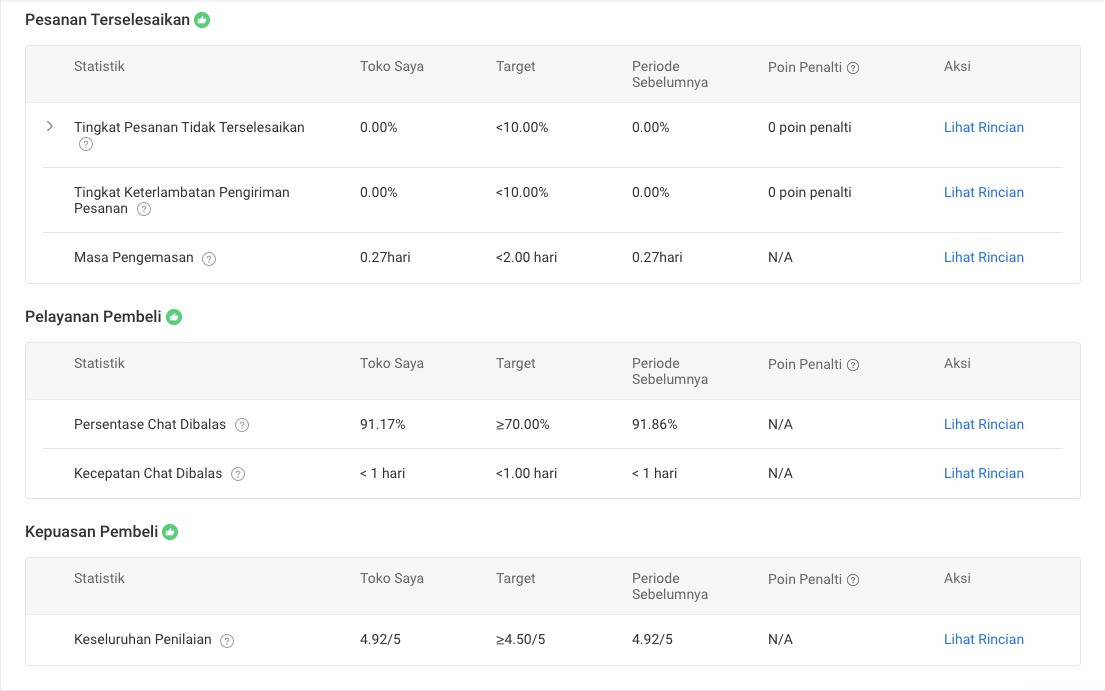Image resolution: width=1105 pixels, height=691 pixels.
Task: Click help icon beside Kecepatan Chat Dibalas
Action: click(238, 474)
